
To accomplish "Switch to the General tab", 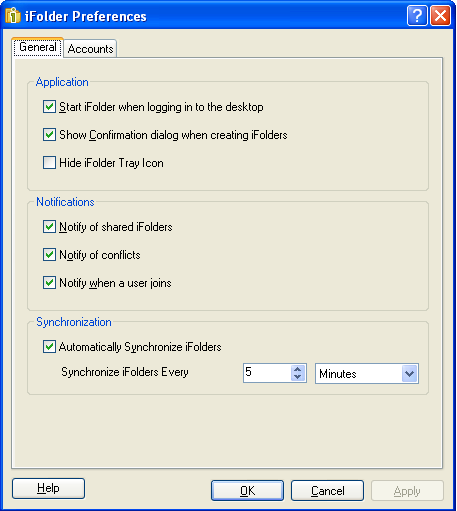I will point(37,47).
